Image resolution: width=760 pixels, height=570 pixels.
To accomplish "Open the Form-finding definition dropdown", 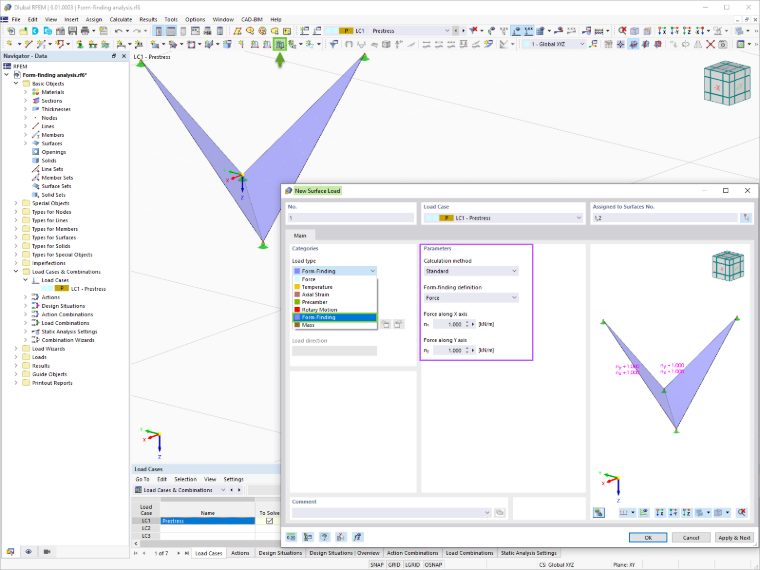I will 471,298.
